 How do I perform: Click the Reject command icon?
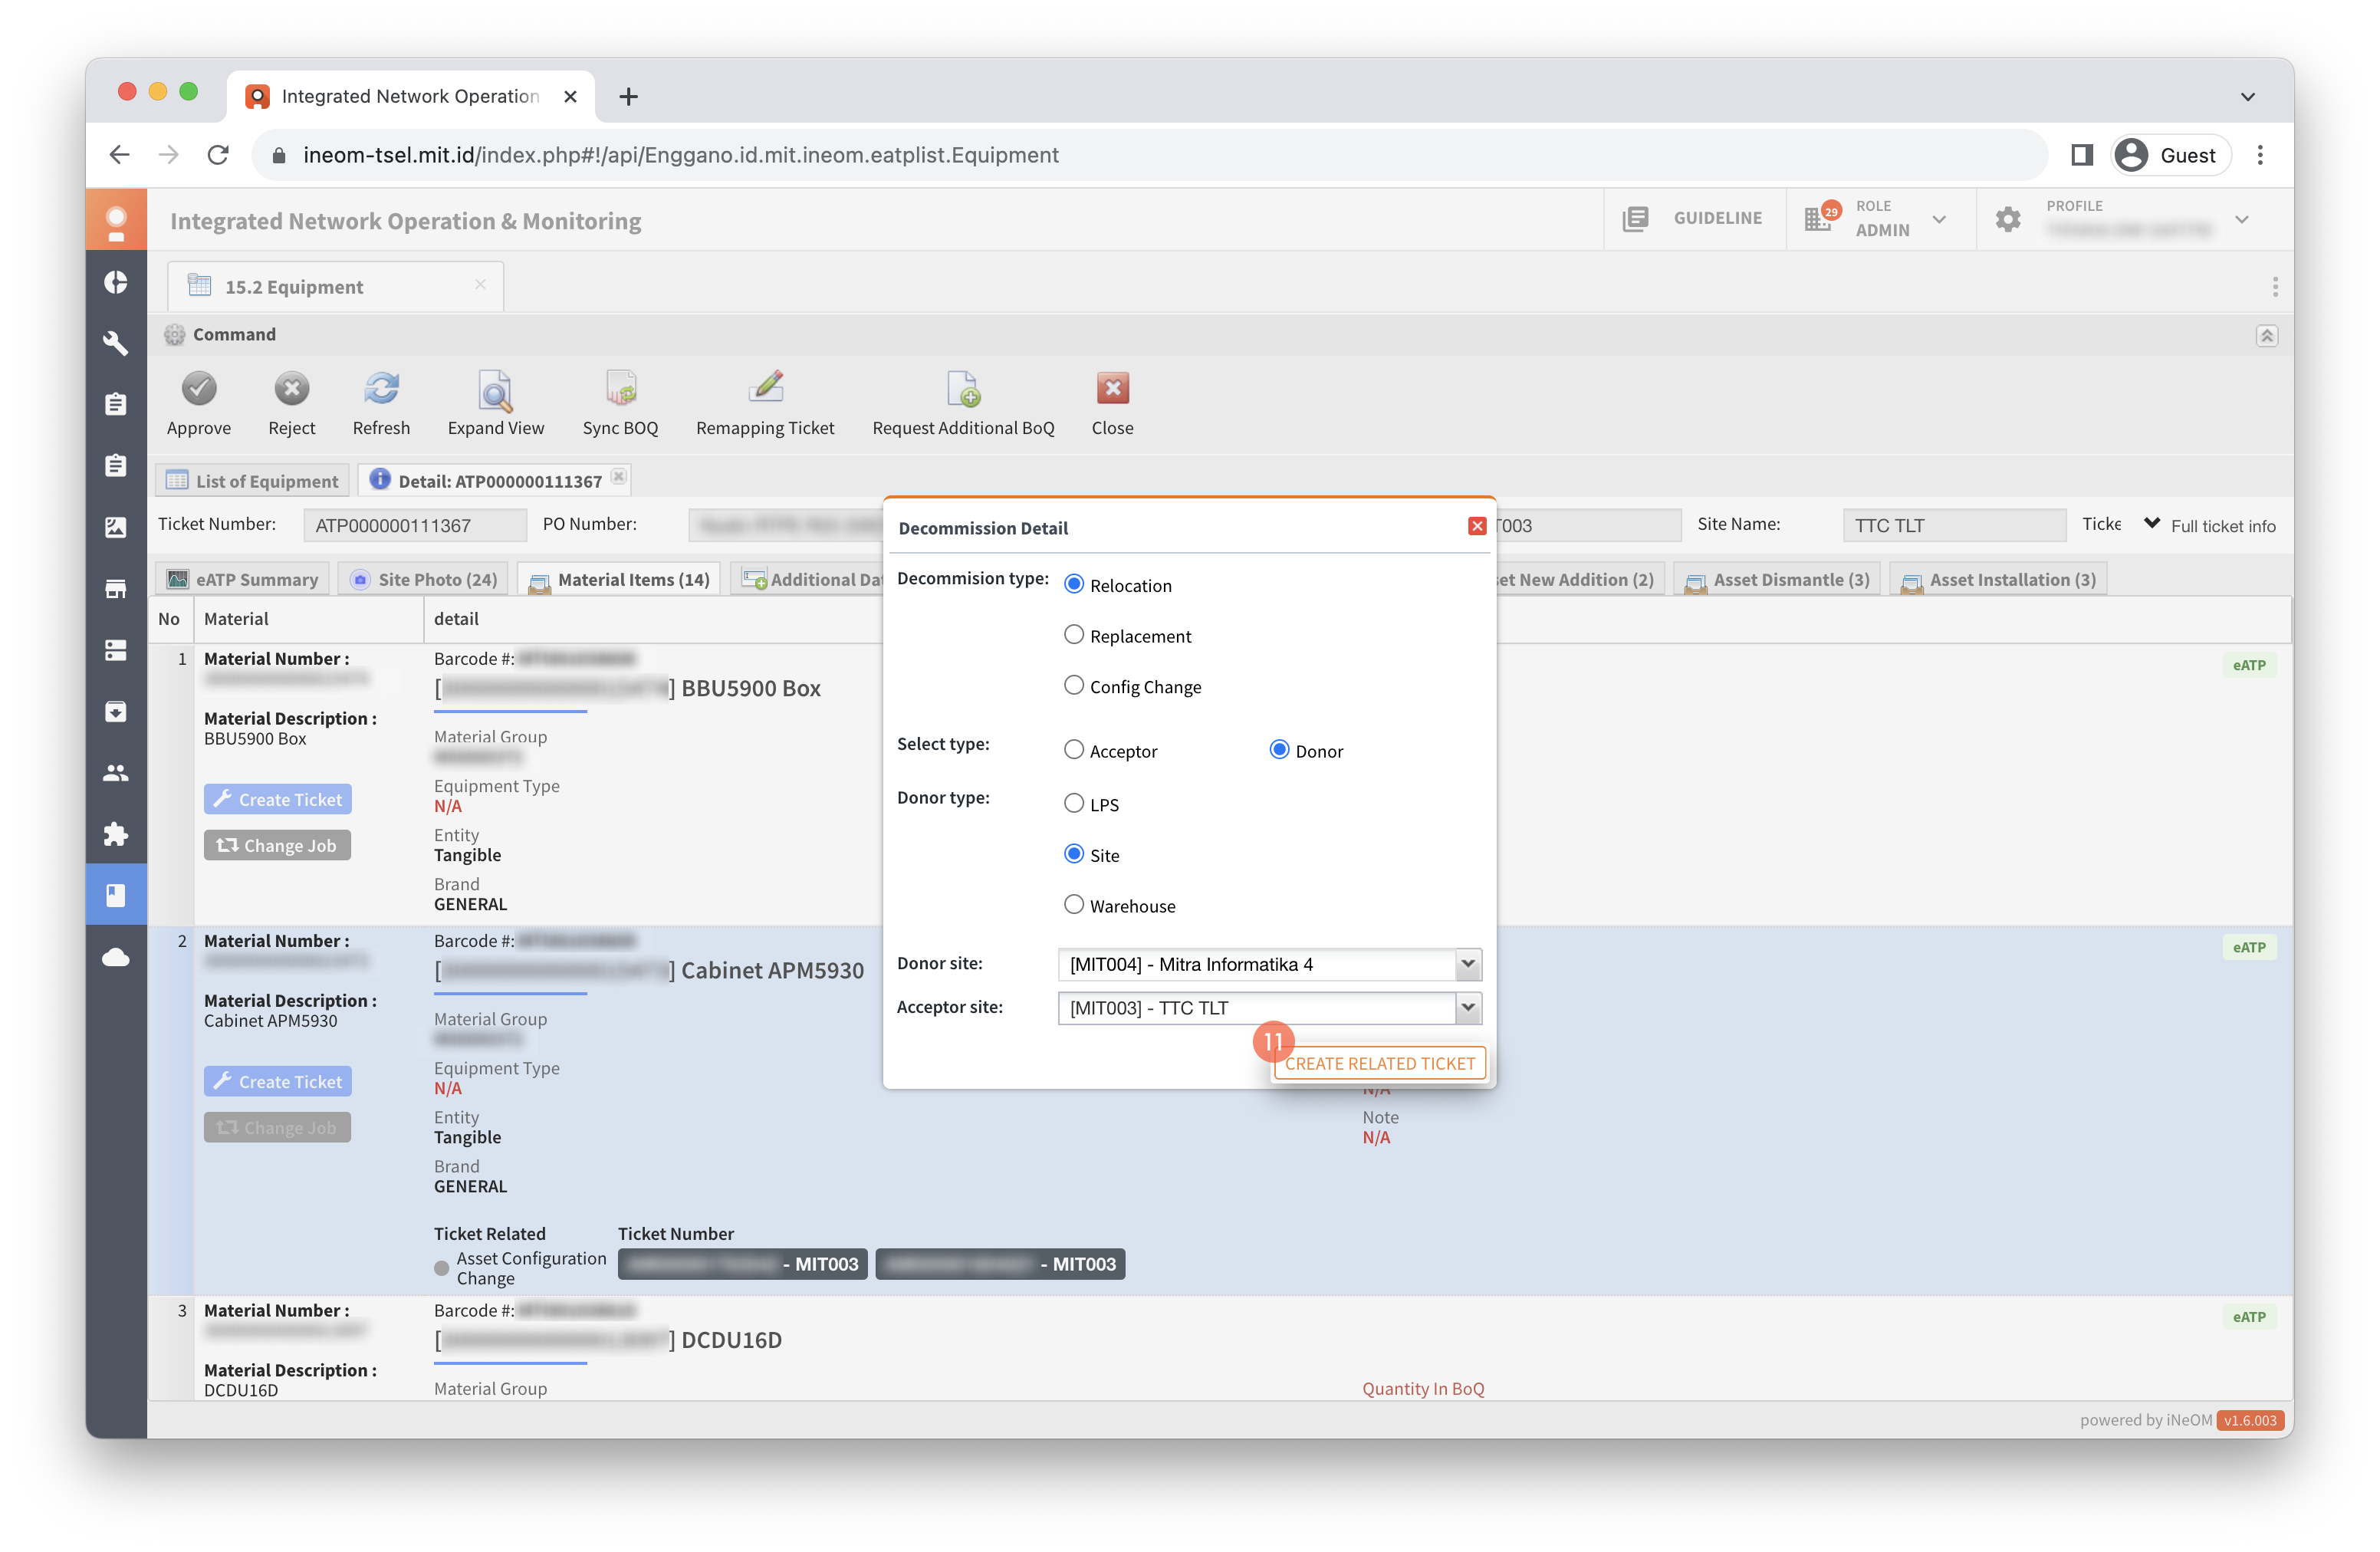pos(291,389)
